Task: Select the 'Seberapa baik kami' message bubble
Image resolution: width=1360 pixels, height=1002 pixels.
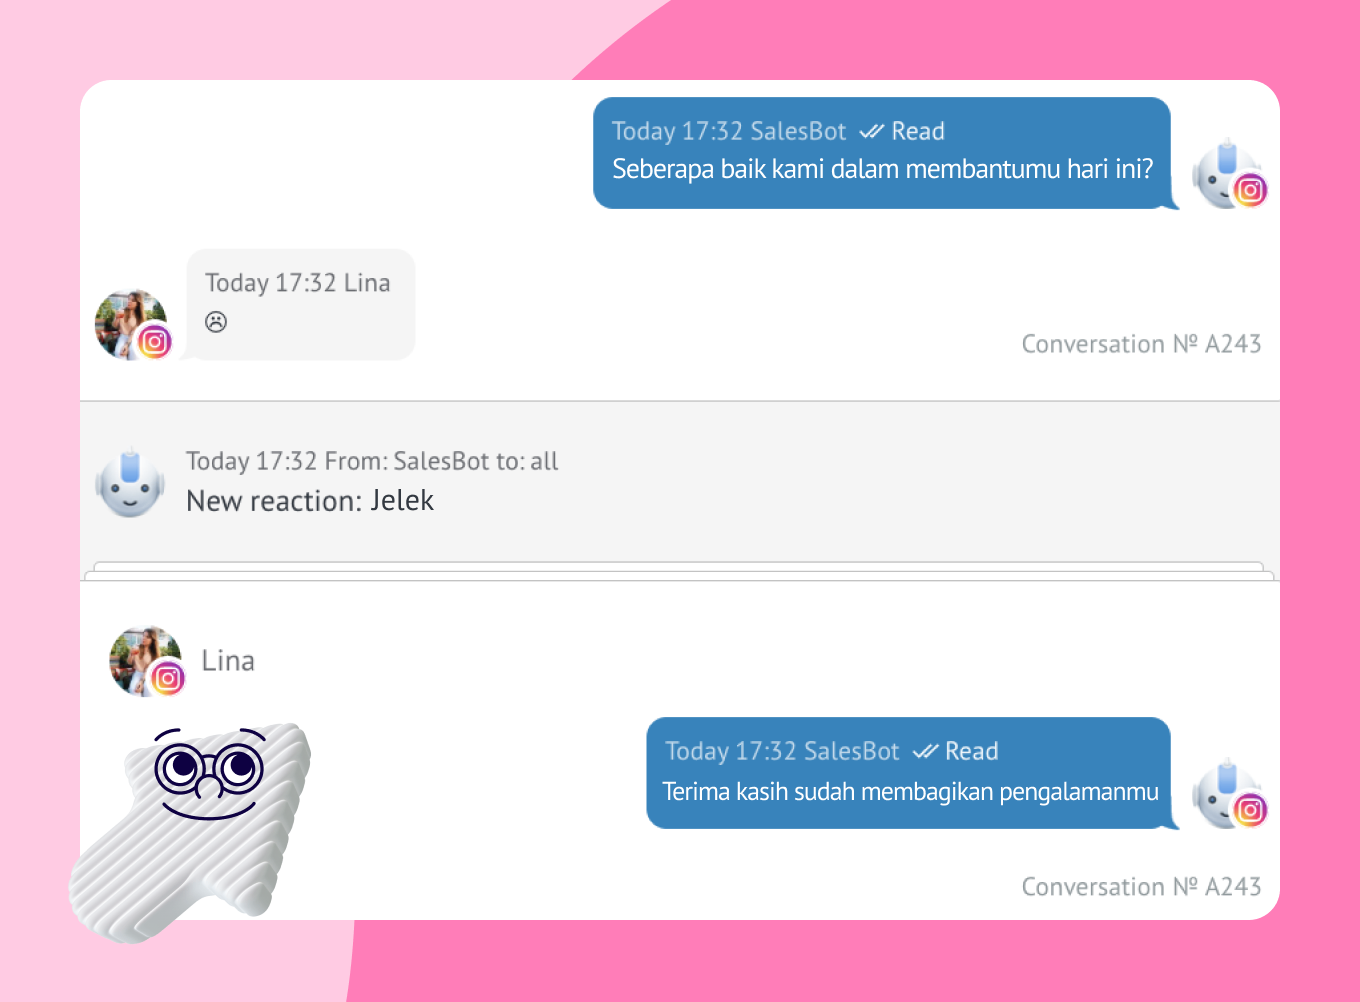Action: pyautogui.click(x=882, y=153)
